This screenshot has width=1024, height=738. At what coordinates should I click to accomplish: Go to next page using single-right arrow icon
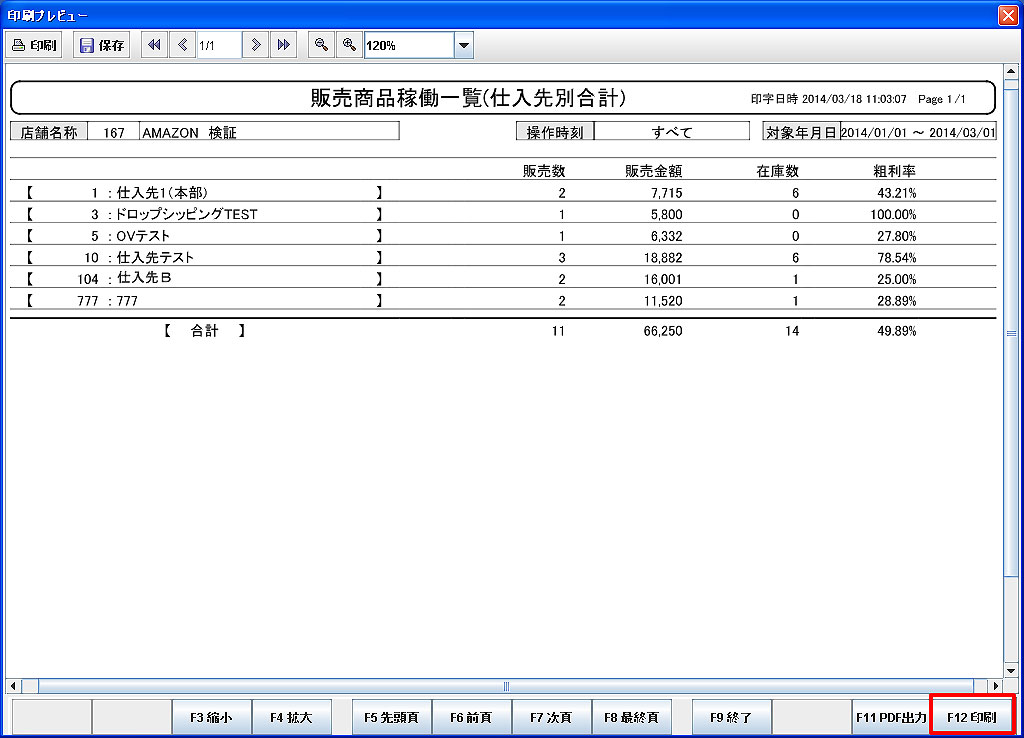tap(257, 45)
